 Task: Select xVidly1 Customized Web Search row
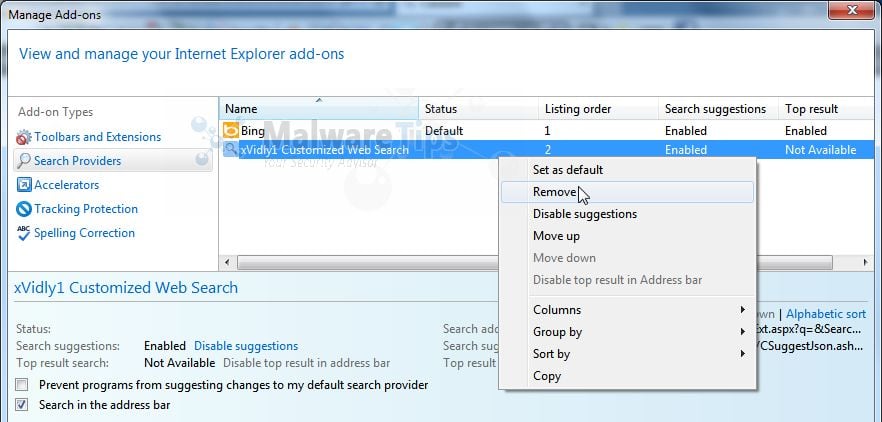(547, 150)
